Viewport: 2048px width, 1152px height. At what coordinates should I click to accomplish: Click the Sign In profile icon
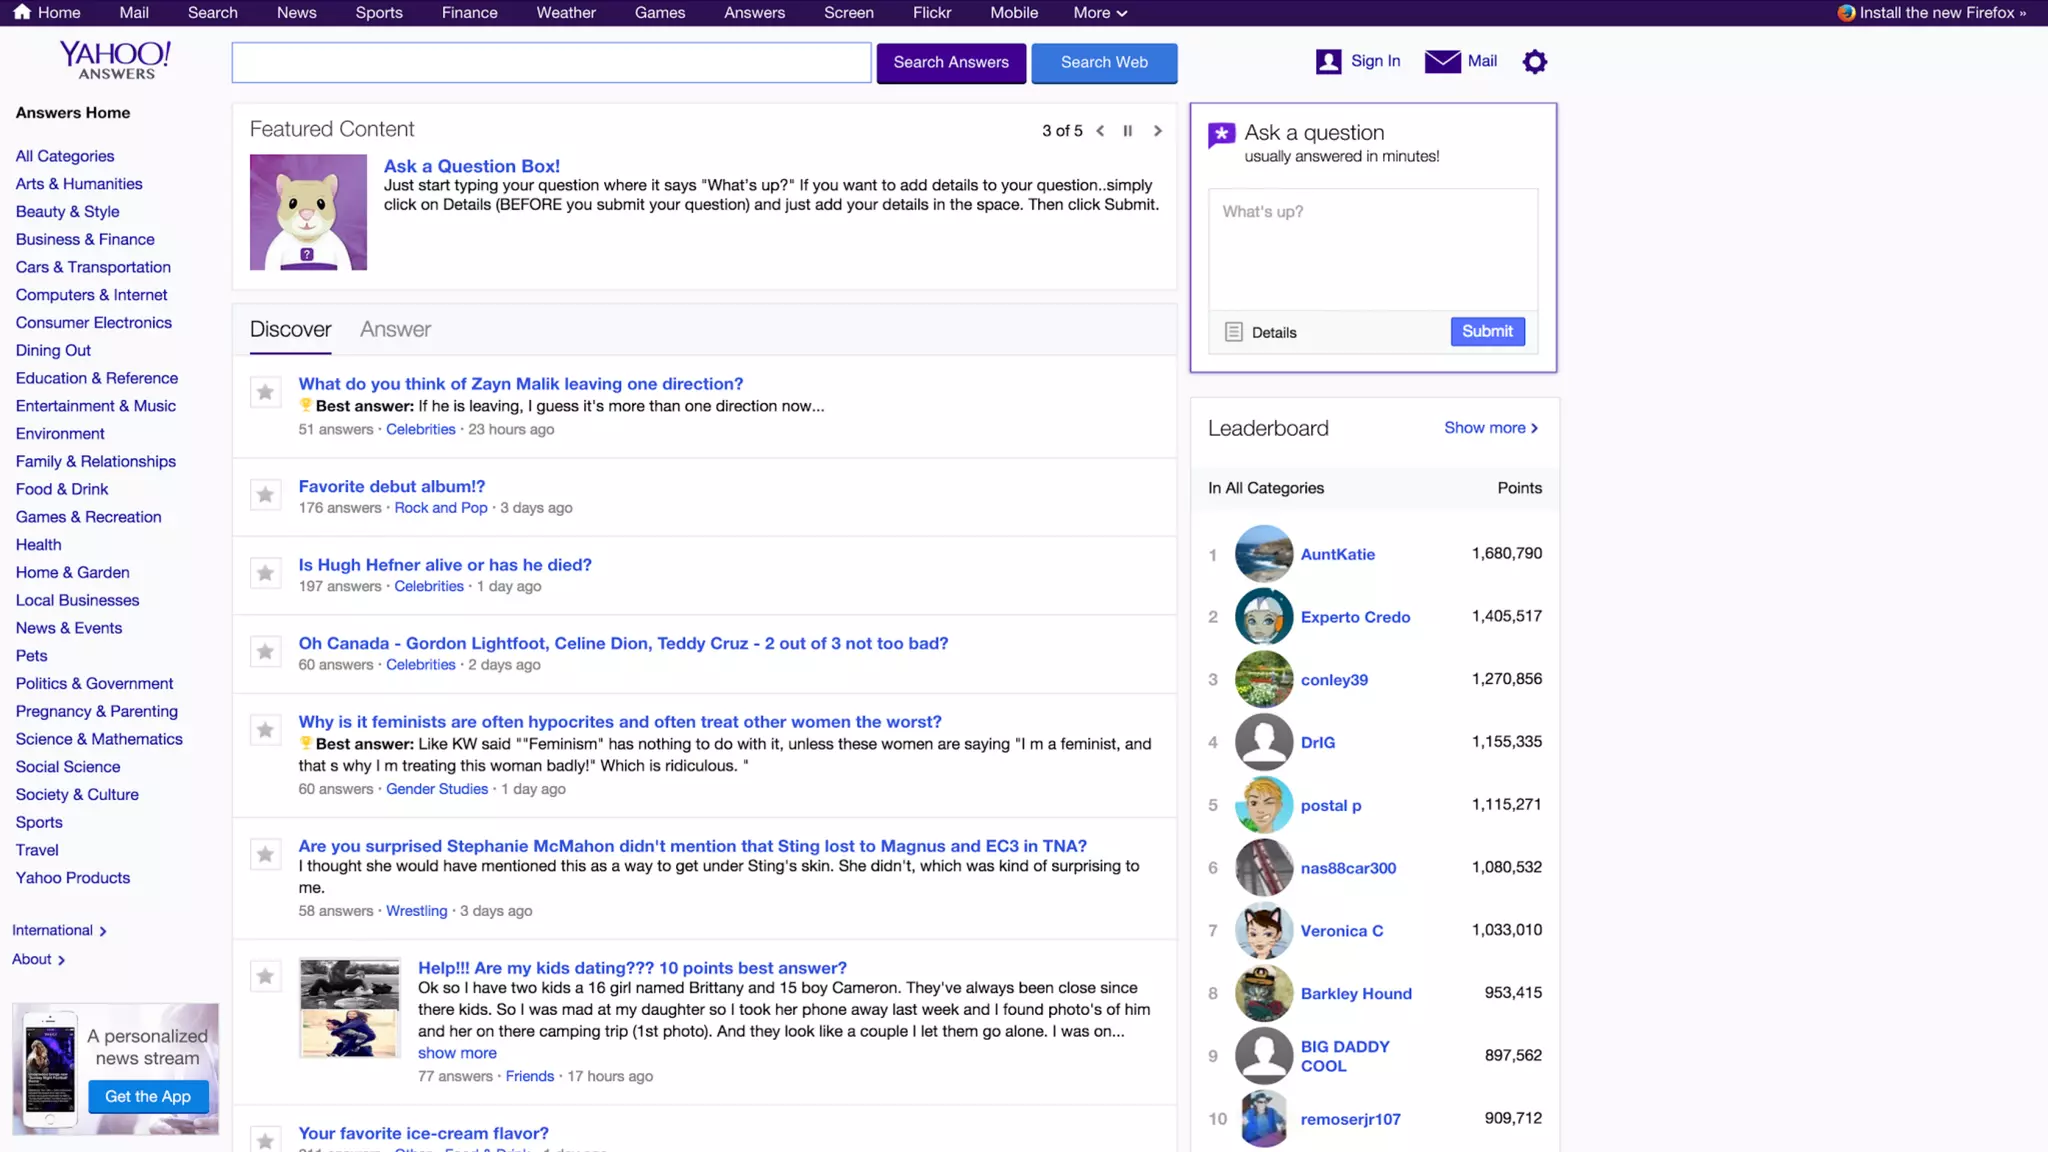pyautogui.click(x=1328, y=62)
